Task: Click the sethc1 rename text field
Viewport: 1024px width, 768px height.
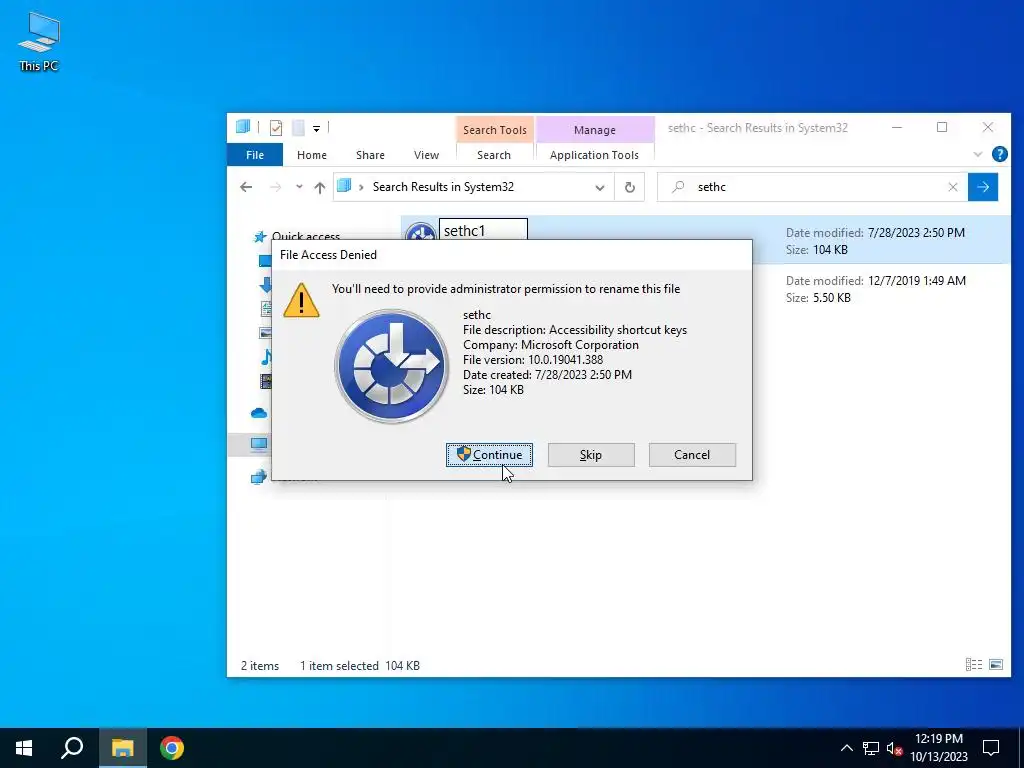Action: pos(483,231)
